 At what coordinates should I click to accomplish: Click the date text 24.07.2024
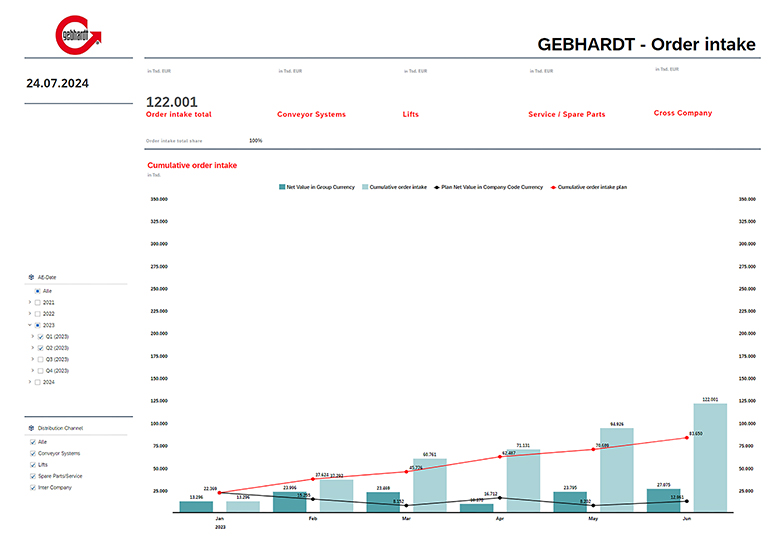(57, 83)
